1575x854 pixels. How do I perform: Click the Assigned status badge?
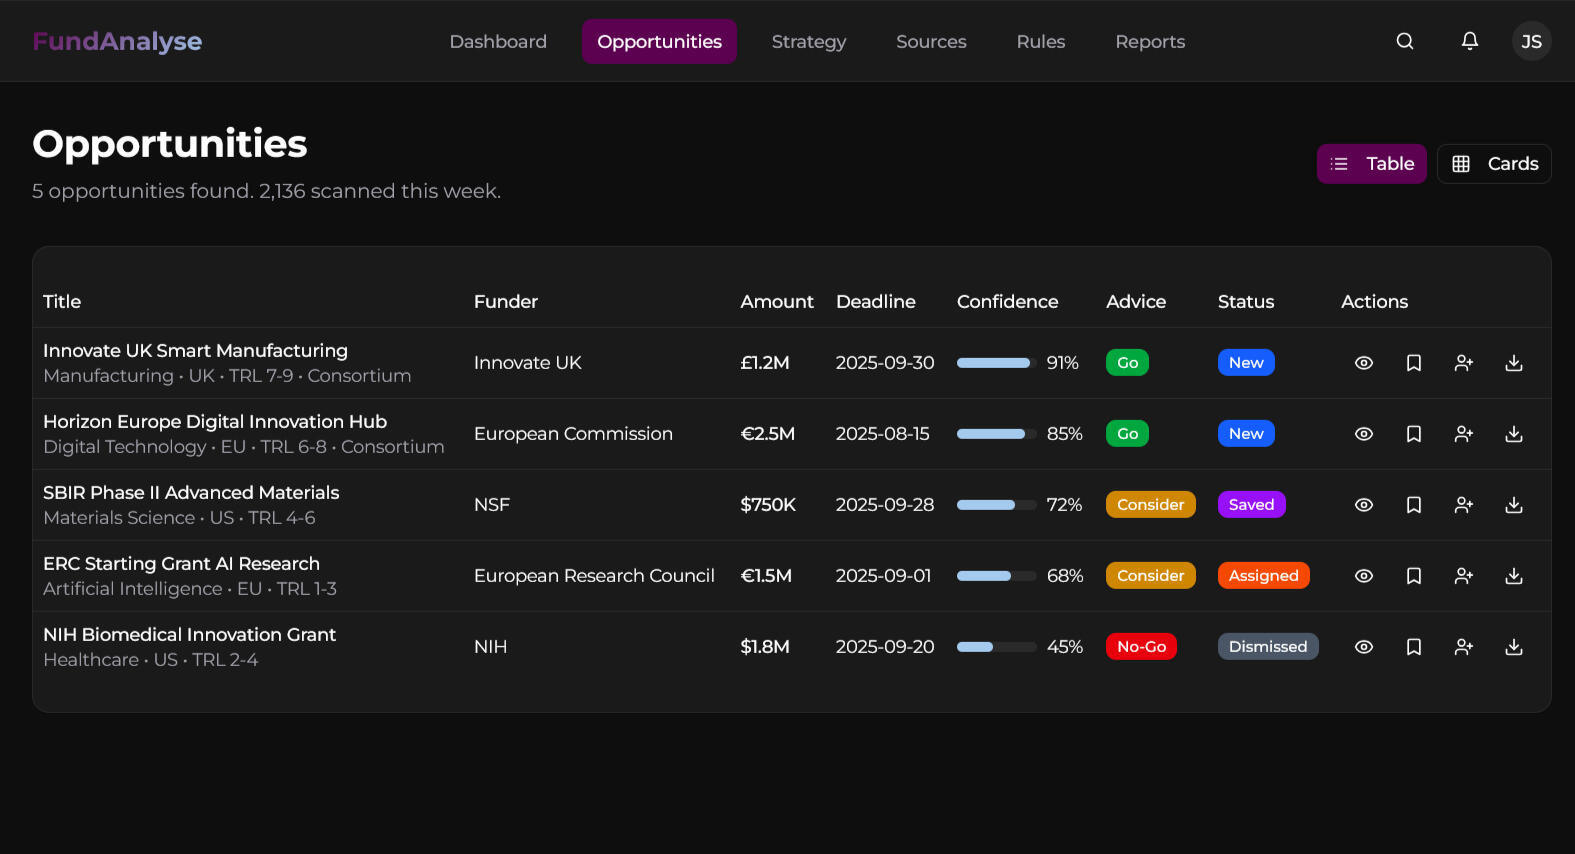point(1263,576)
